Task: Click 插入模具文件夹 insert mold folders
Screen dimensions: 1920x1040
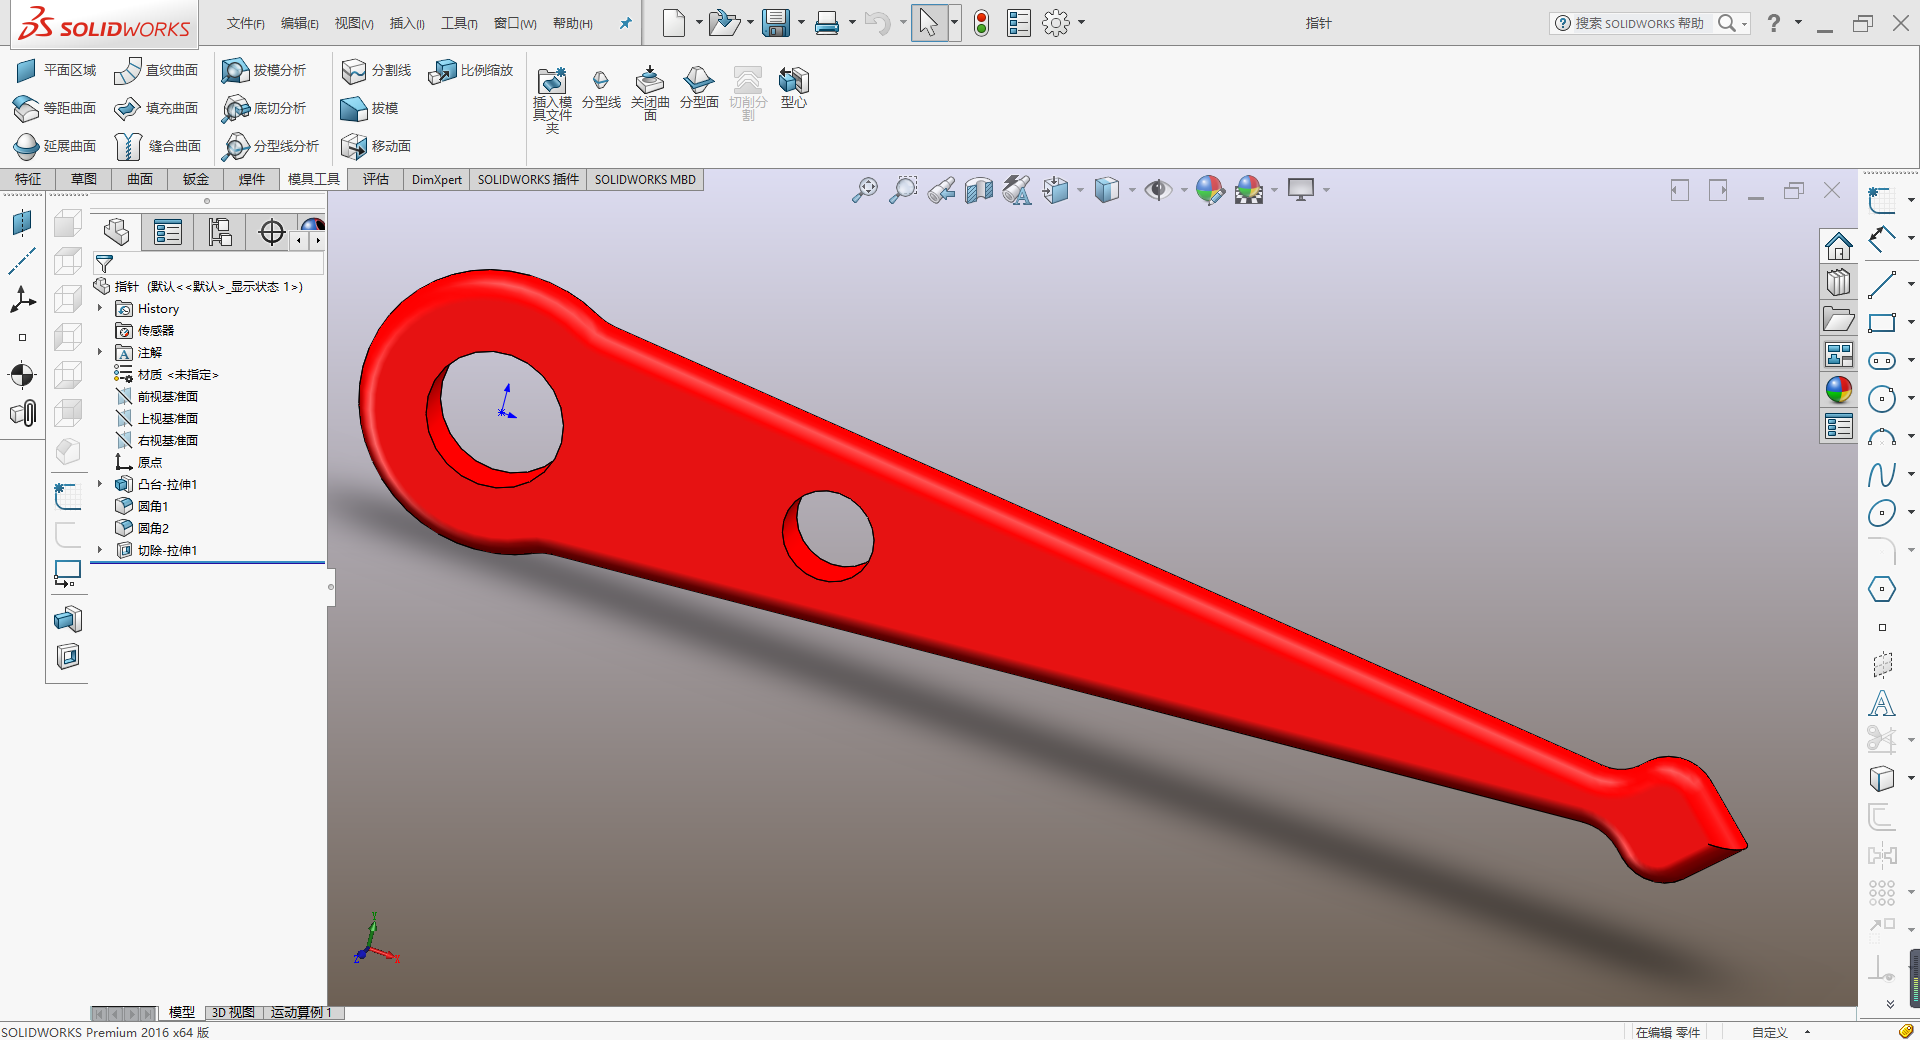Action: pos(552,98)
